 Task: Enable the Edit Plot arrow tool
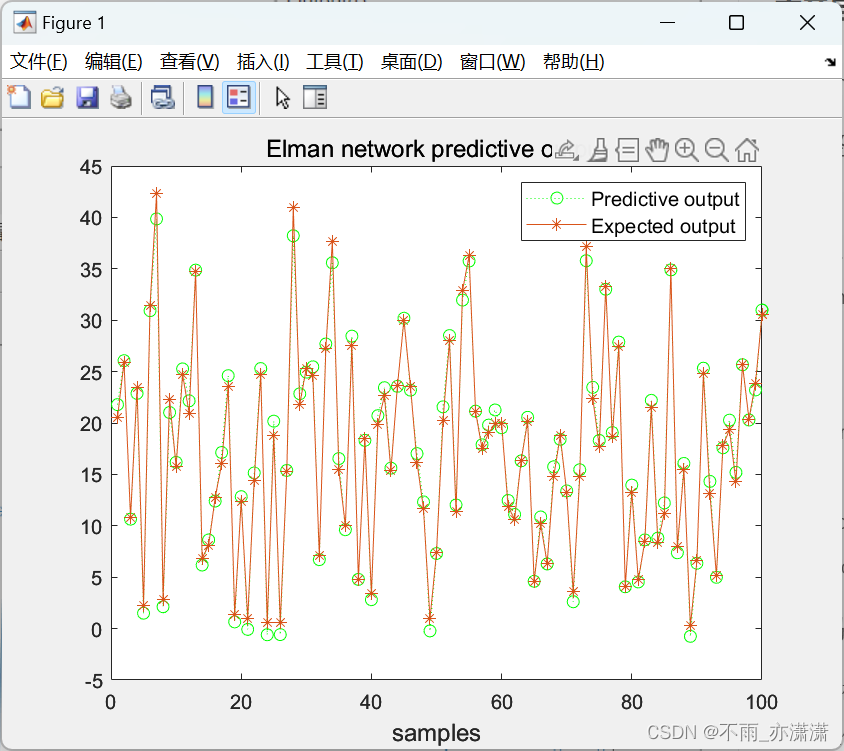coord(283,97)
